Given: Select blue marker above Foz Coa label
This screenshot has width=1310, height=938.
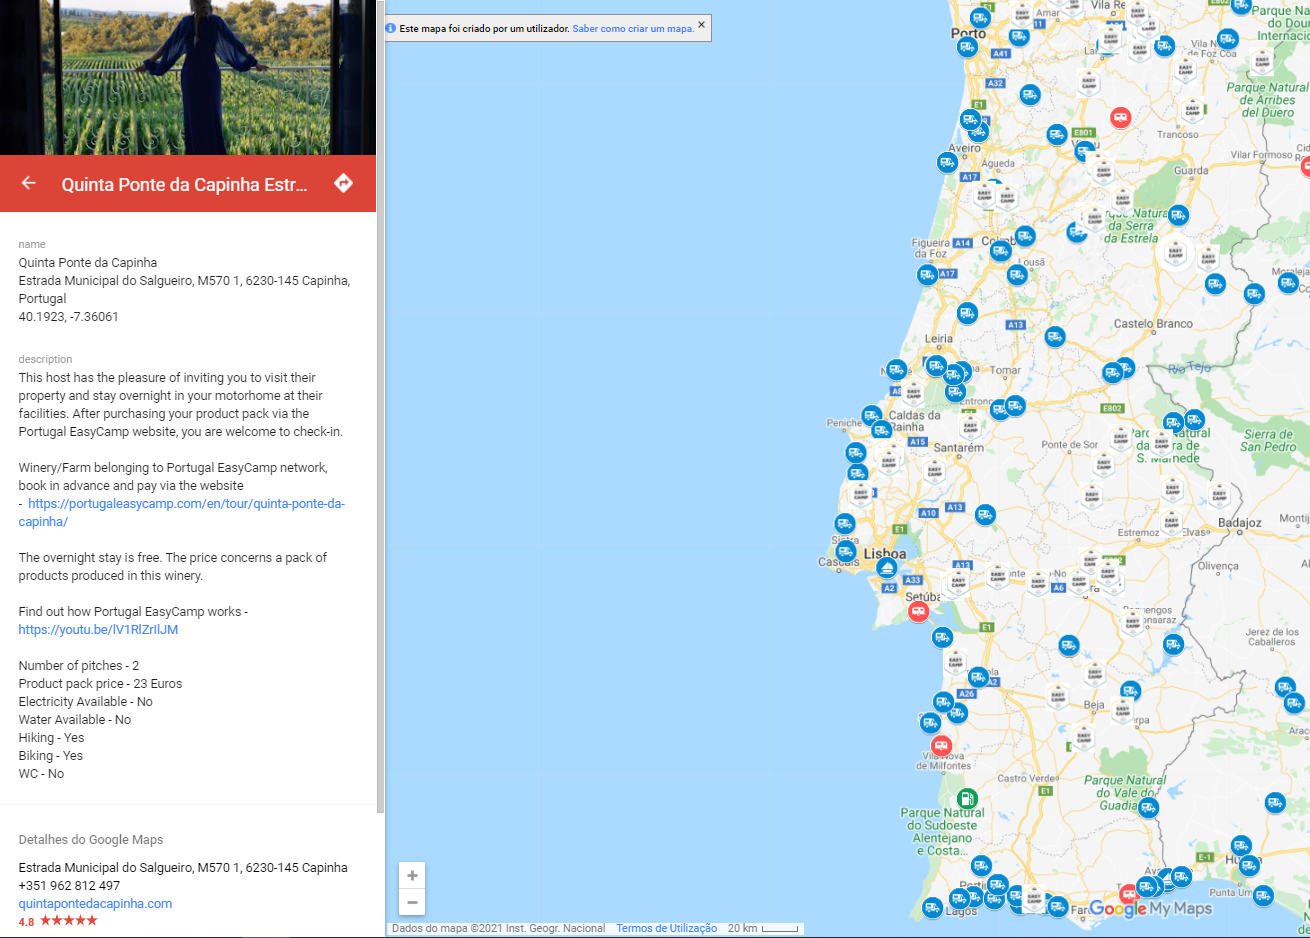Looking at the screenshot, I should 1228,40.
